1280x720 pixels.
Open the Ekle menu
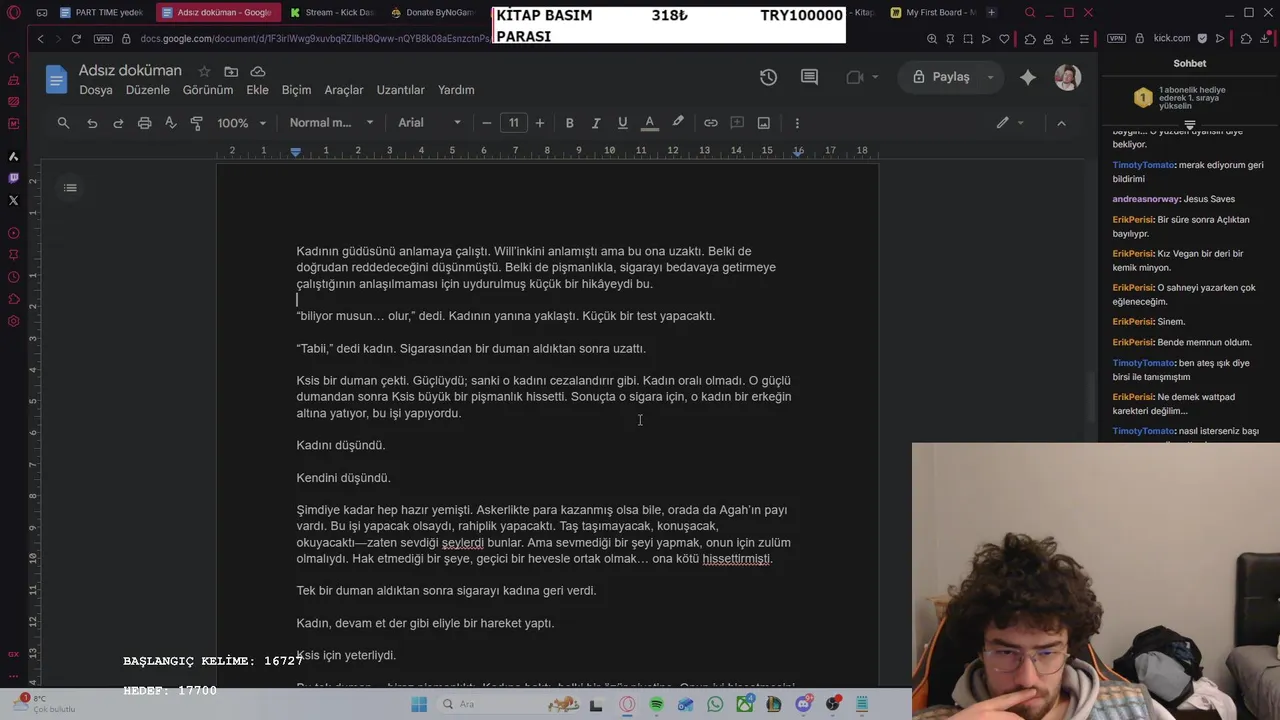tap(258, 90)
